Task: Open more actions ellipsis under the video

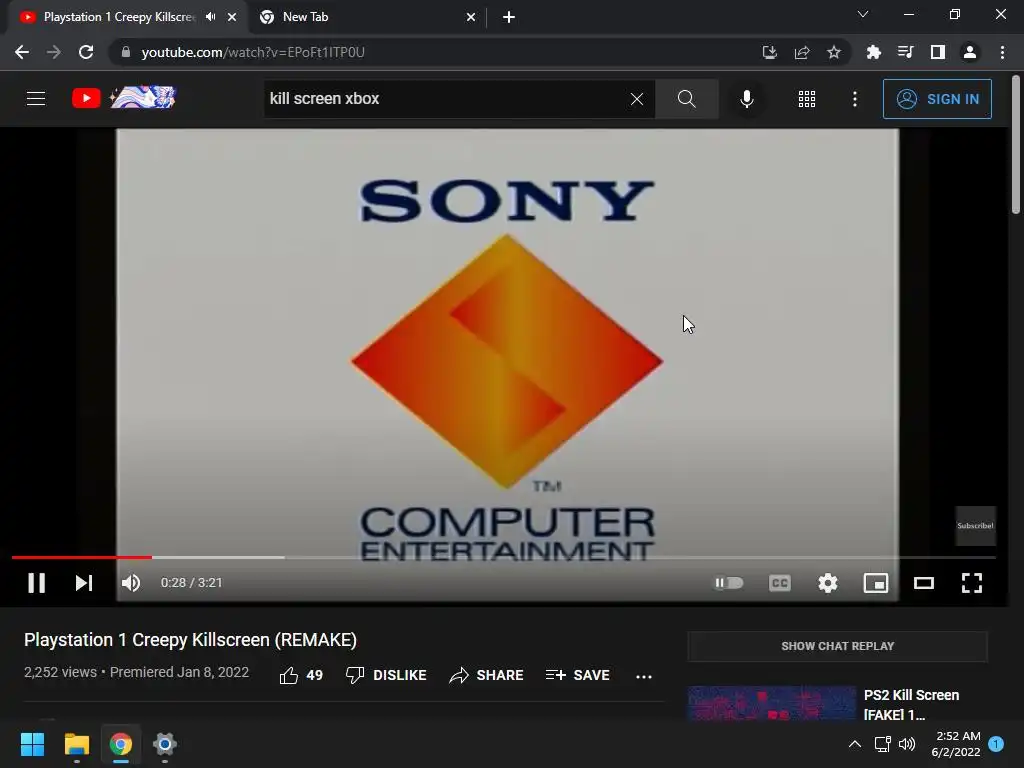Action: [x=643, y=677]
